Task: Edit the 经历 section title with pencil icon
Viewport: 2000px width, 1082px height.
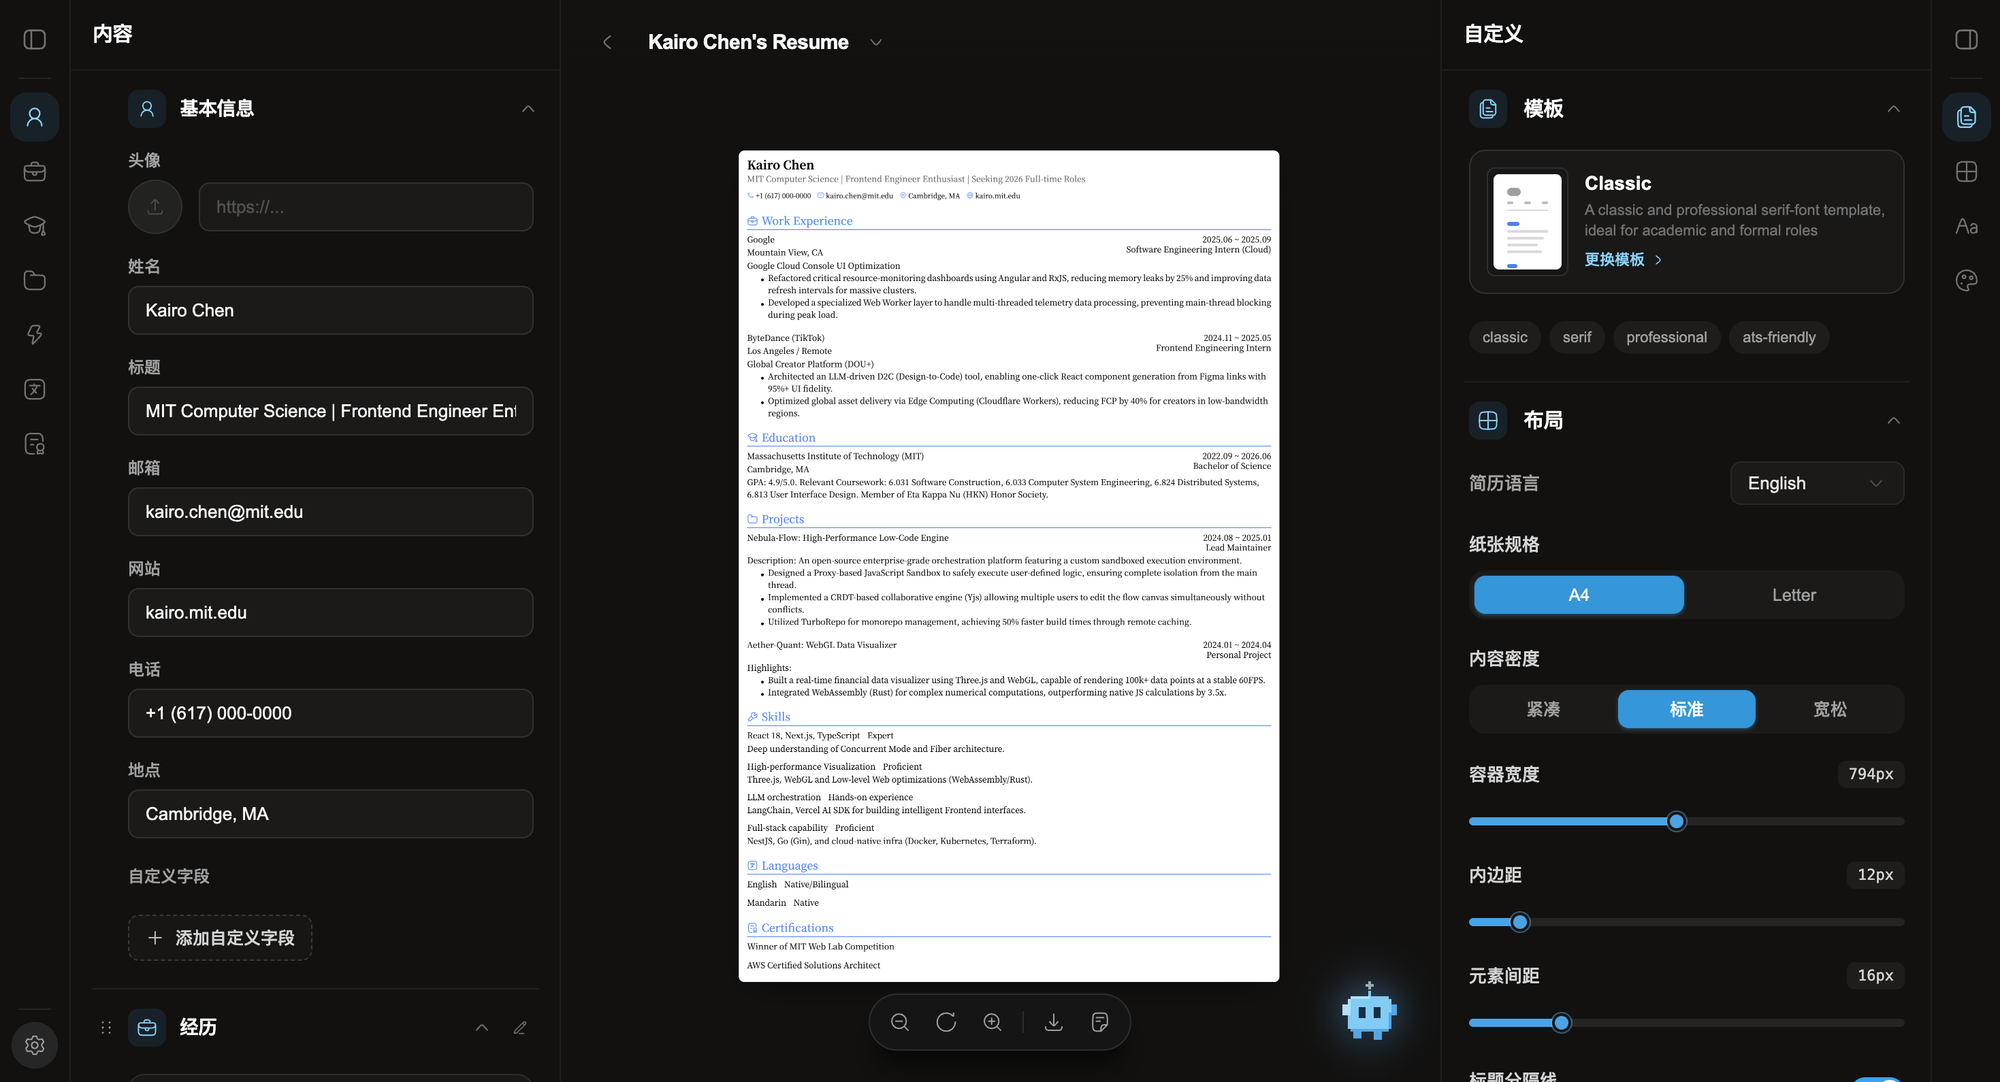Action: (520, 1027)
